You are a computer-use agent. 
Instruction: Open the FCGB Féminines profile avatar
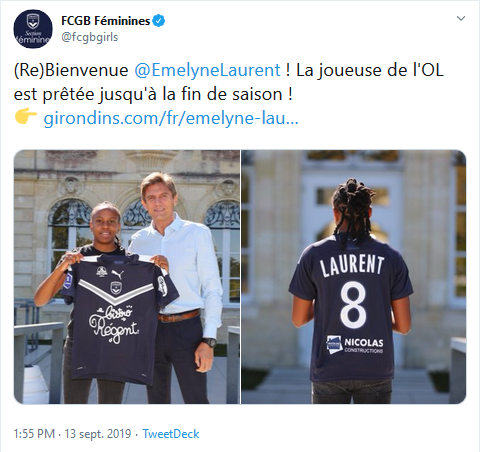pyautogui.click(x=33, y=29)
